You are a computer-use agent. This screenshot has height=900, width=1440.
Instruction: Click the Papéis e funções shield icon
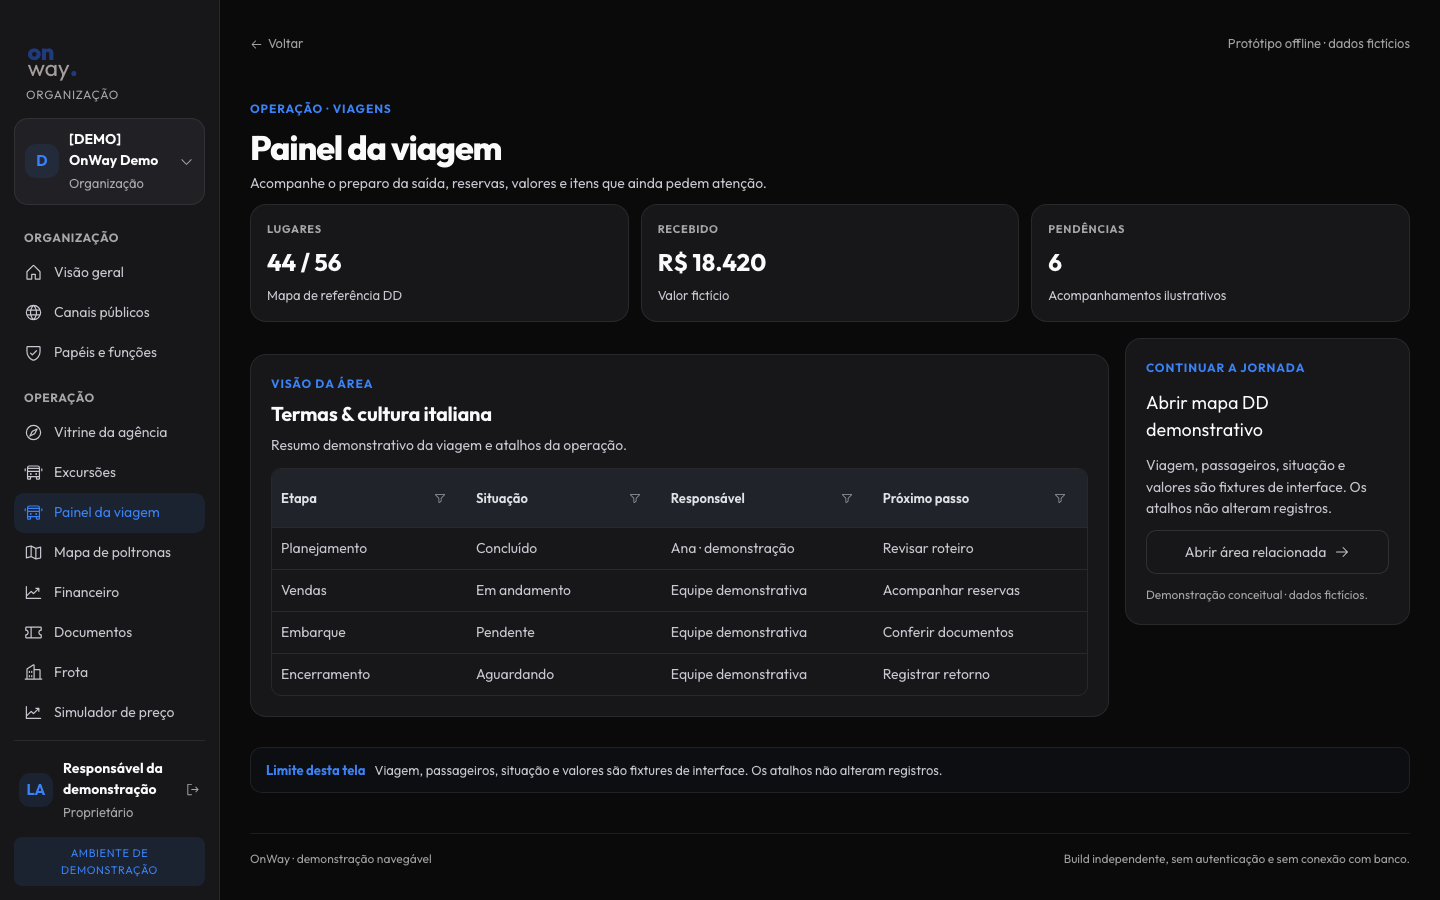click(x=33, y=352)
